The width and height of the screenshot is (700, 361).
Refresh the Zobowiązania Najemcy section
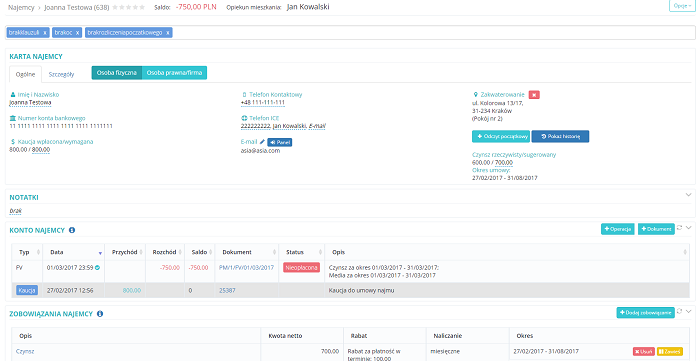679,311
